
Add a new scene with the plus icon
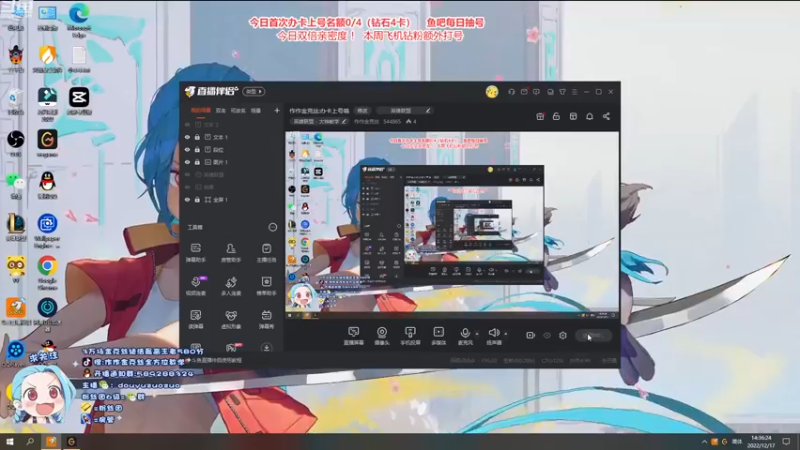click(277, 110)
